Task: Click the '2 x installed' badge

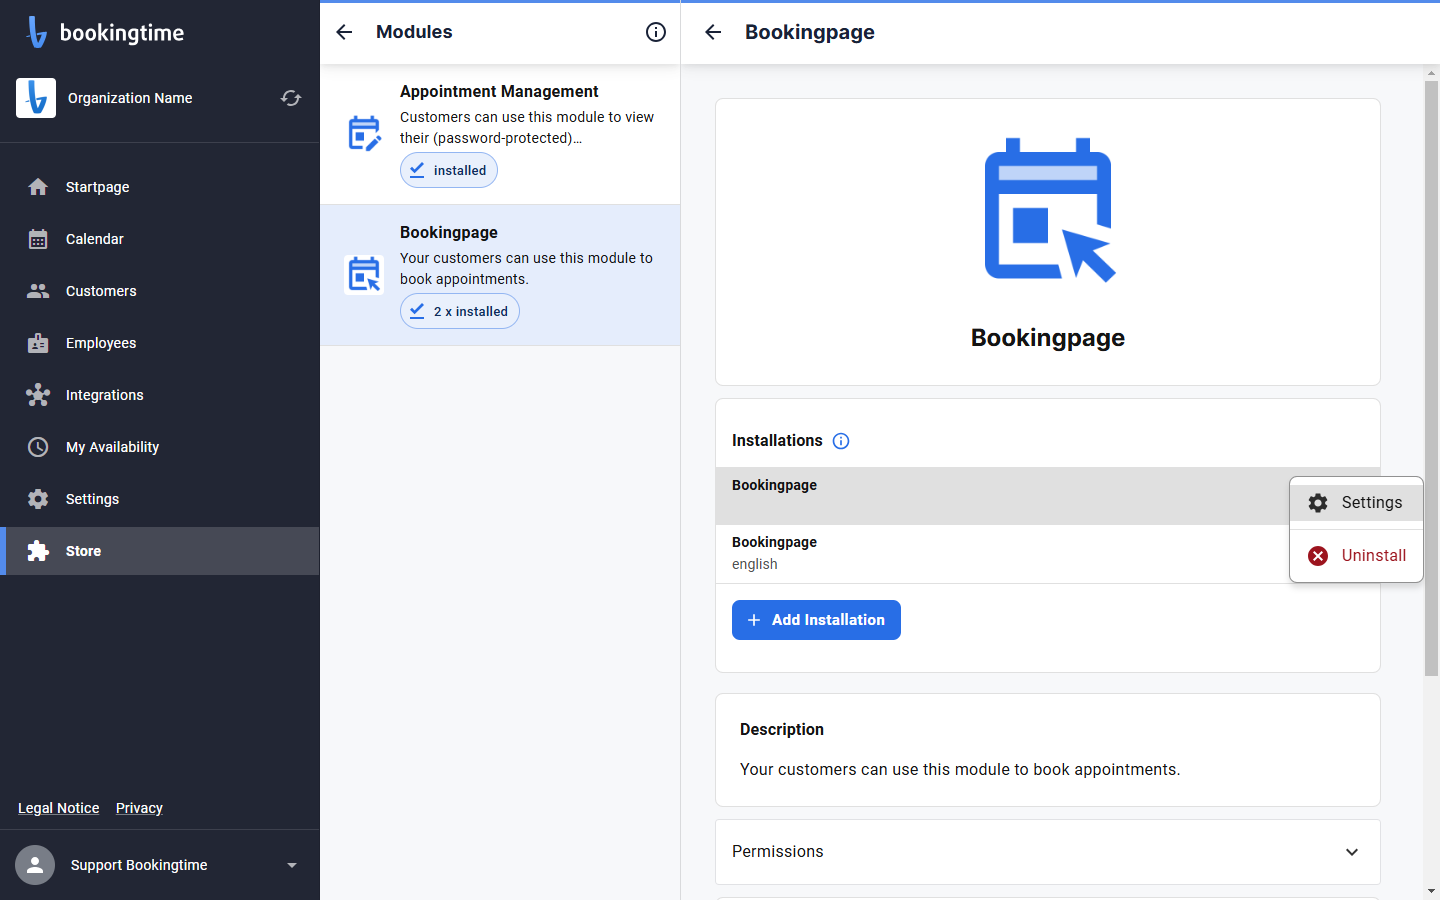Action: (x=460, y=311)
